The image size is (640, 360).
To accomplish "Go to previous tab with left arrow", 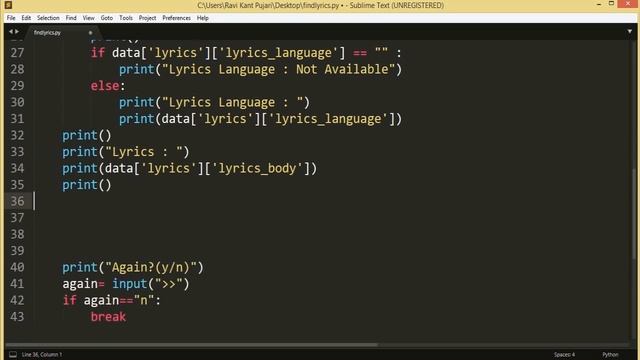I will 11,31.
